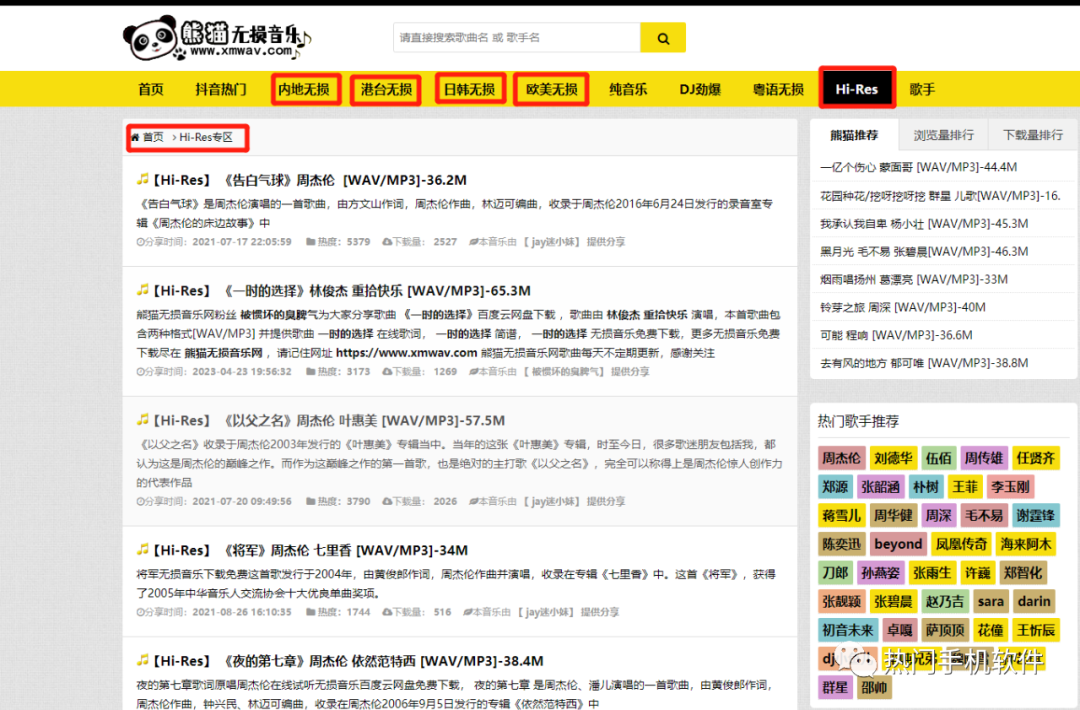The width and height of the screenshot is (1080, 710).
Task: Click the 朴树 singer tag
Action: (x=925, y=487)
